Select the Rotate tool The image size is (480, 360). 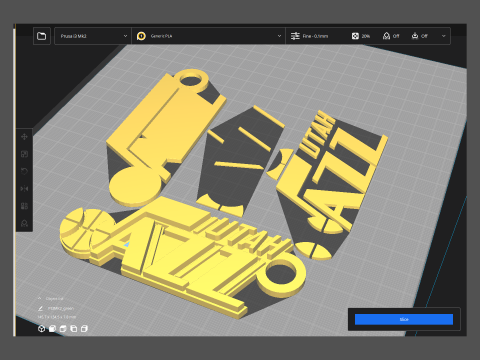[24, 171]
